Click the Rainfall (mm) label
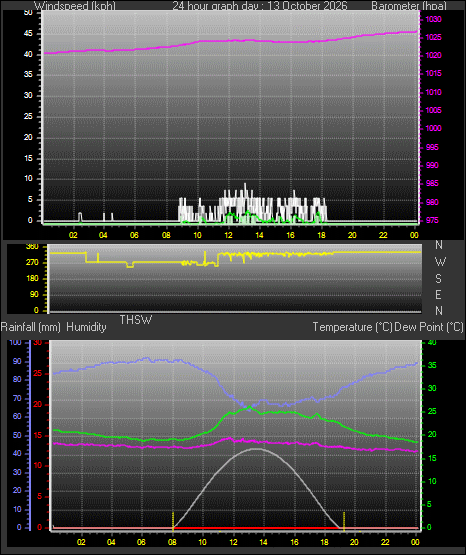 pos(31,327)
